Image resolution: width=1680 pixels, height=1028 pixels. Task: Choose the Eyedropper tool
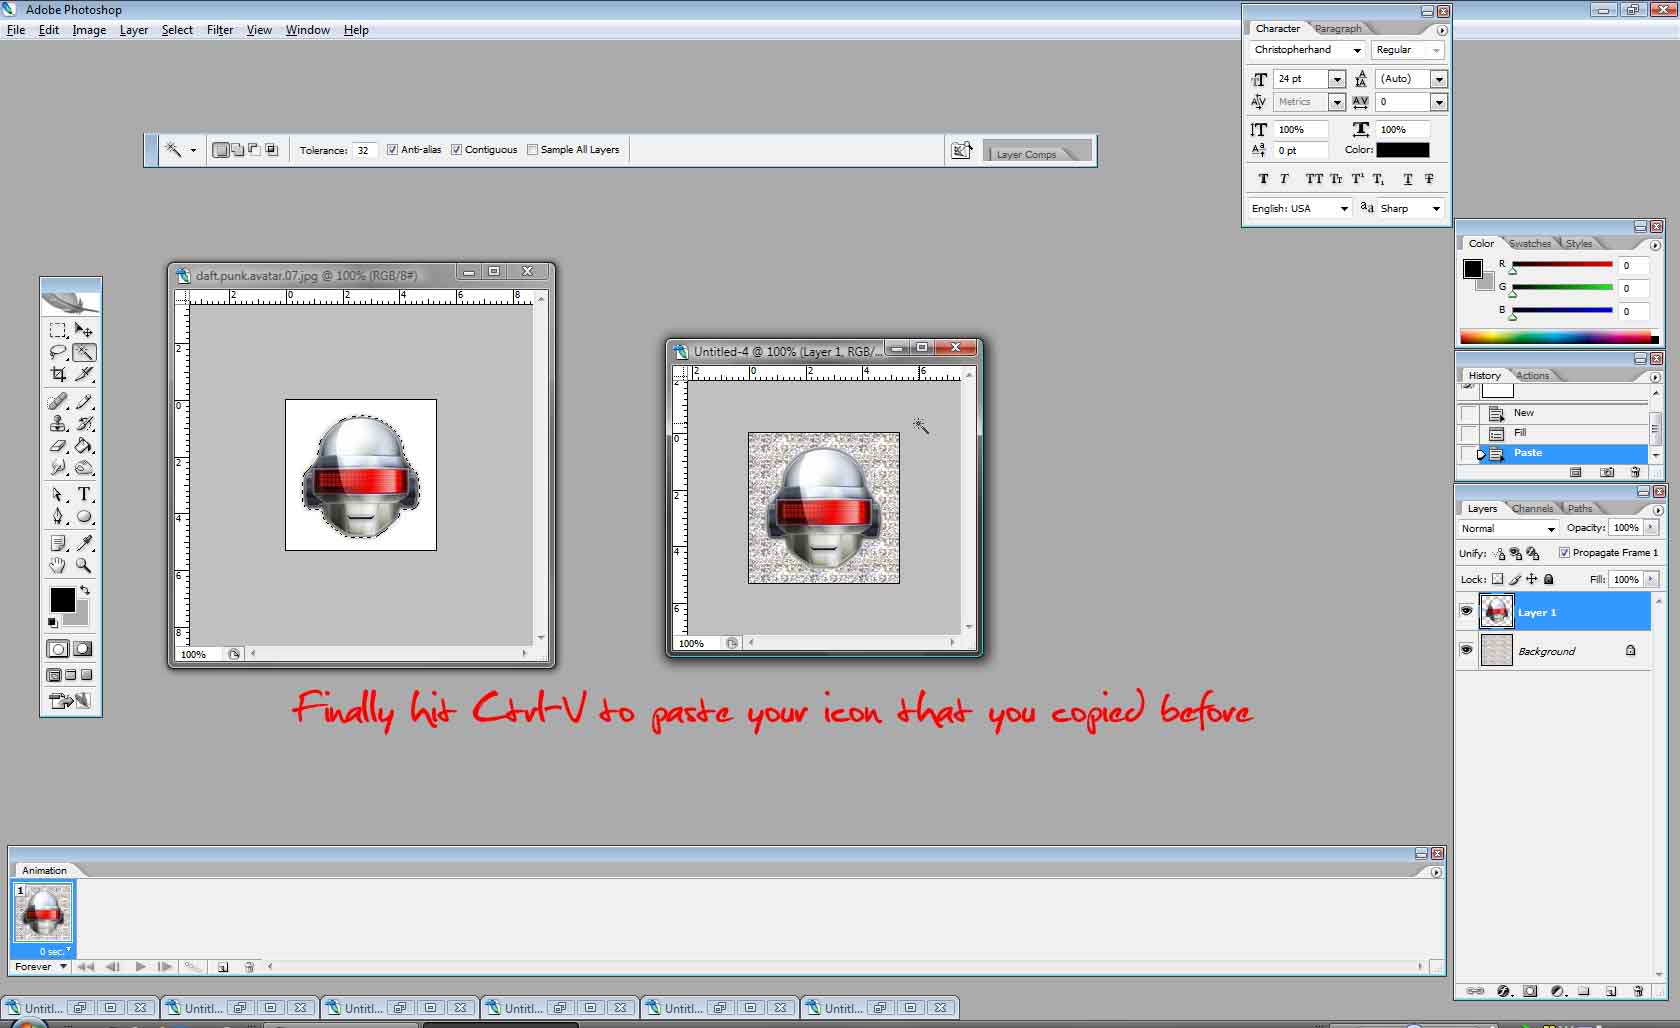click(x=85, y=543)
